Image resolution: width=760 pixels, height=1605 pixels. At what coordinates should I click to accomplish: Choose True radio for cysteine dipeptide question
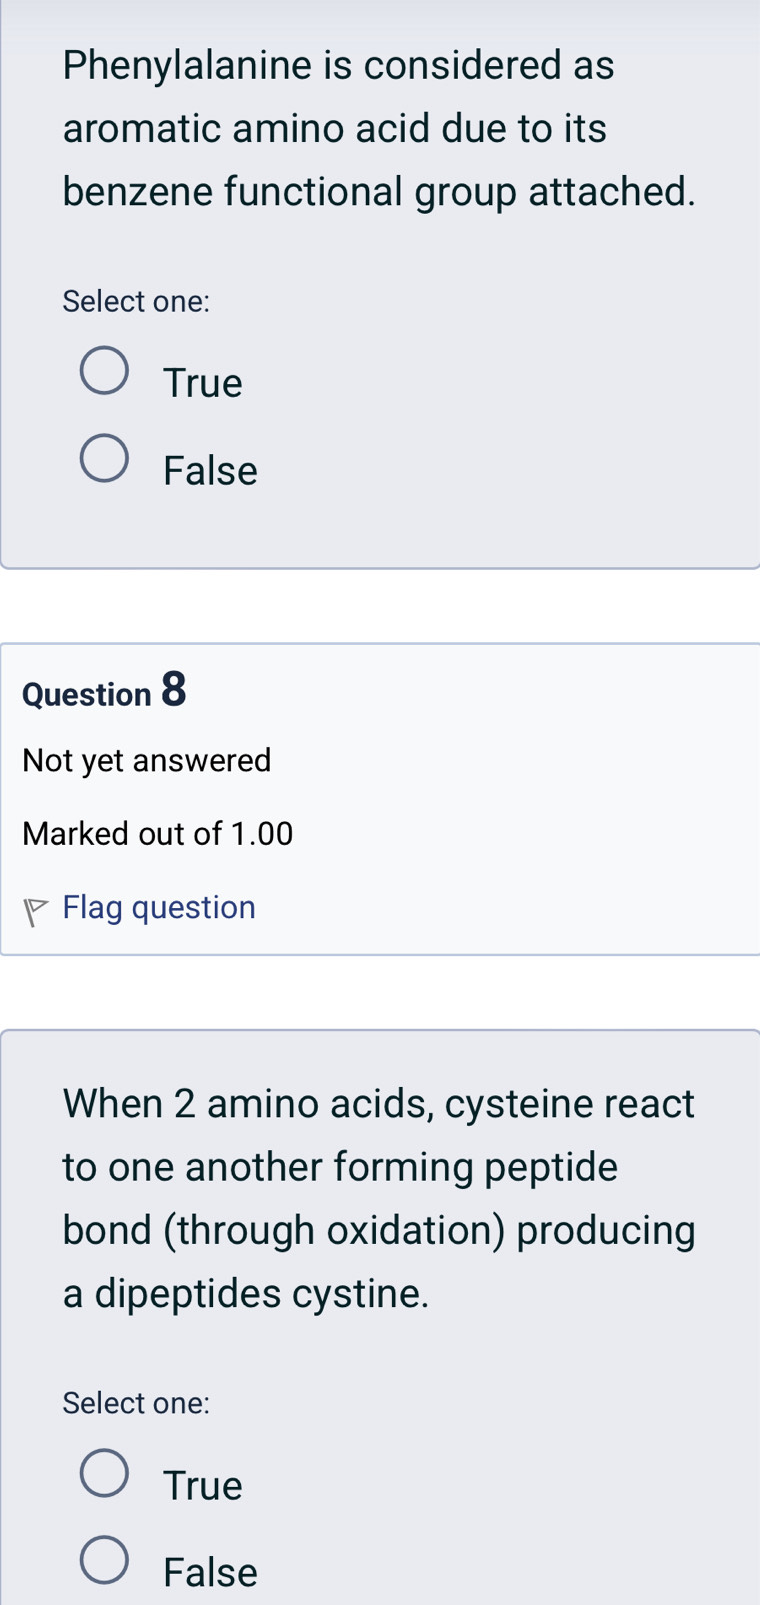(104, 1474)
